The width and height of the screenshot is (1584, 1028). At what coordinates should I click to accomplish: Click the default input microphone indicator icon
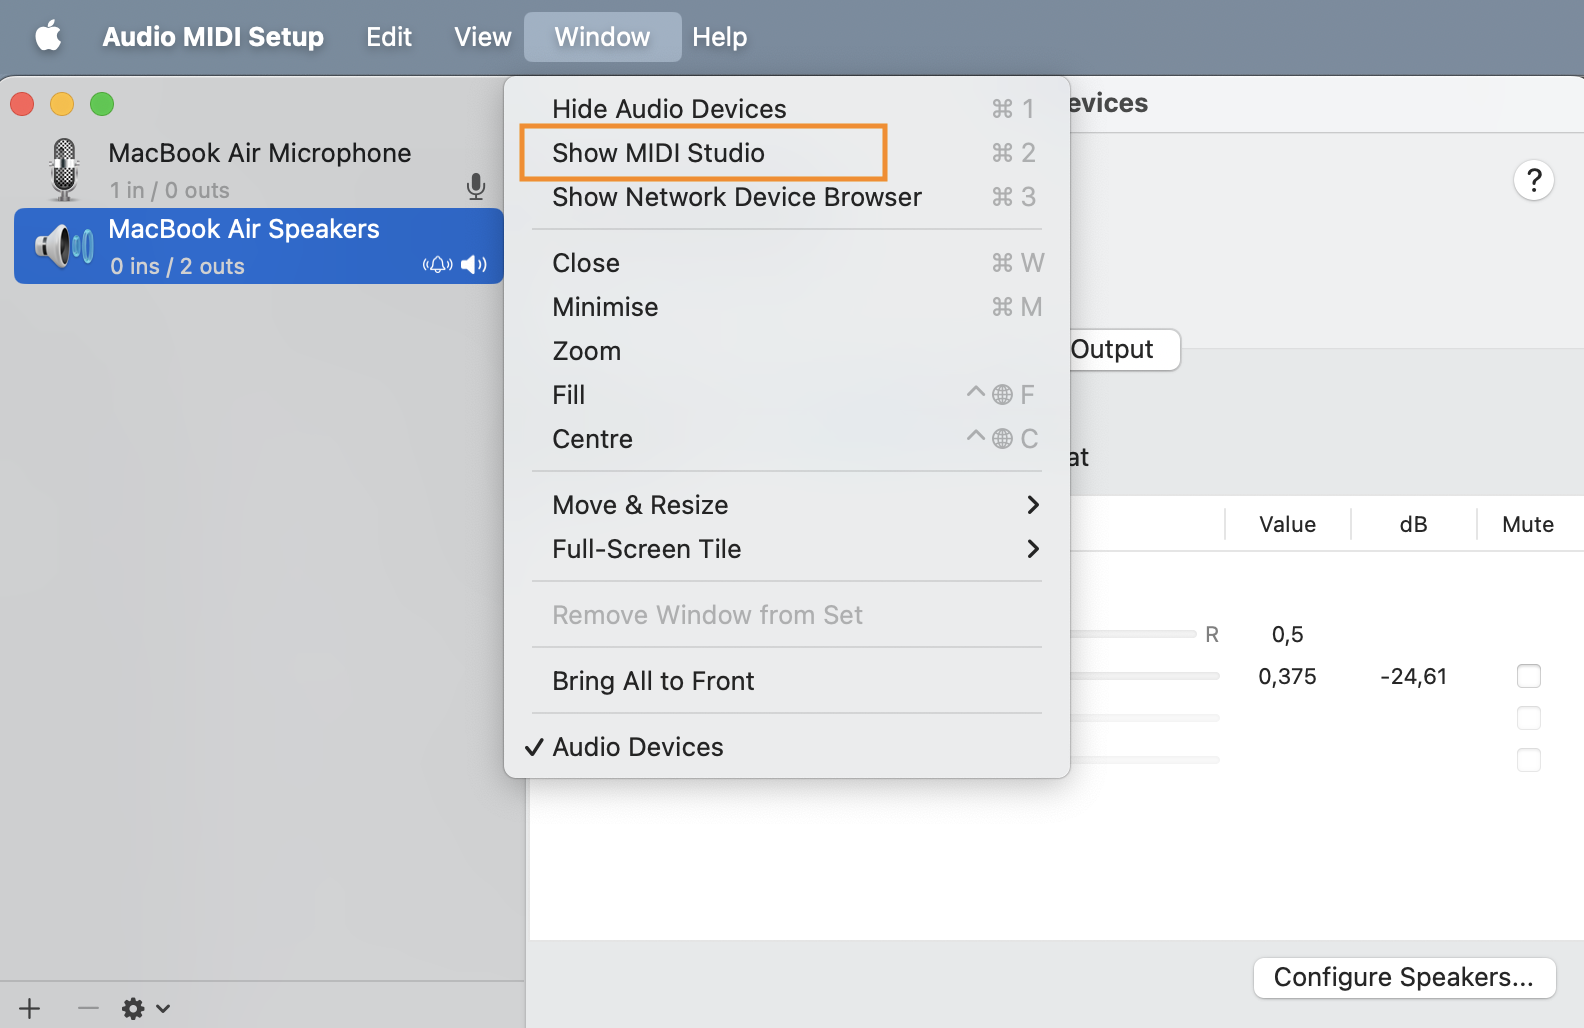tap(476, 187)
